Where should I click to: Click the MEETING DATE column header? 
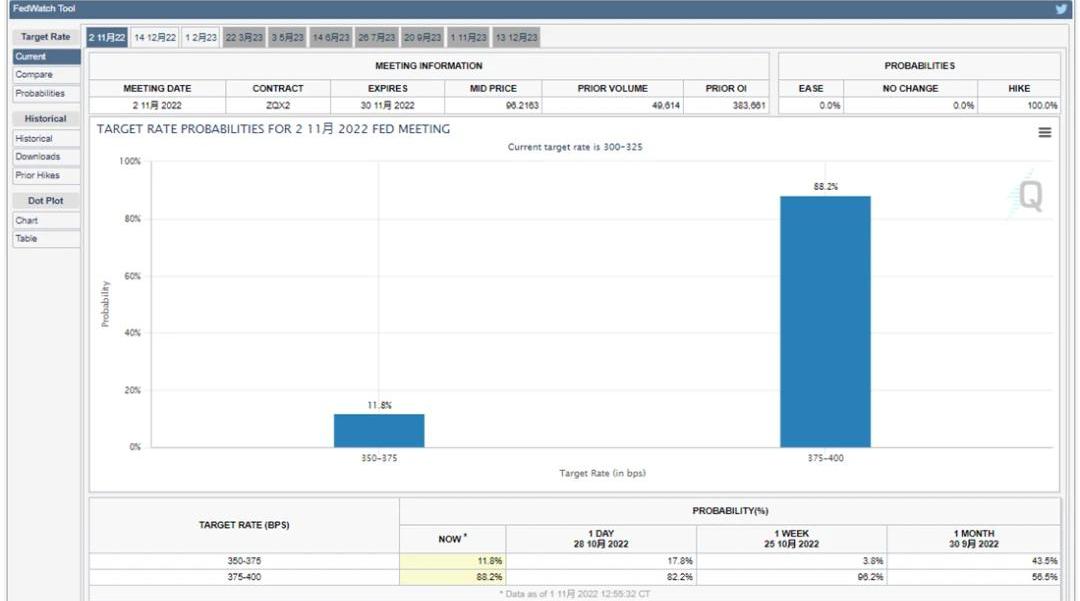click(x=157, y=88)
